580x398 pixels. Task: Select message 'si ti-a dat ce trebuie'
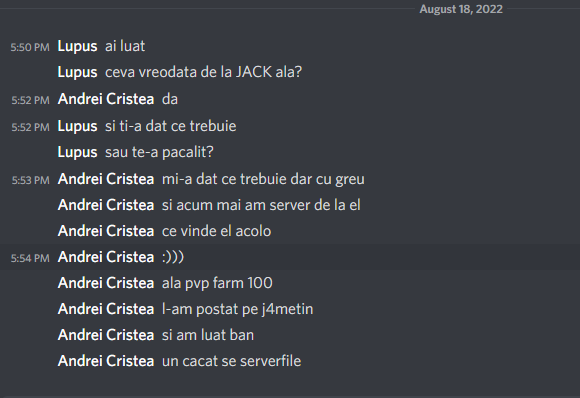(x=171, y=126)
